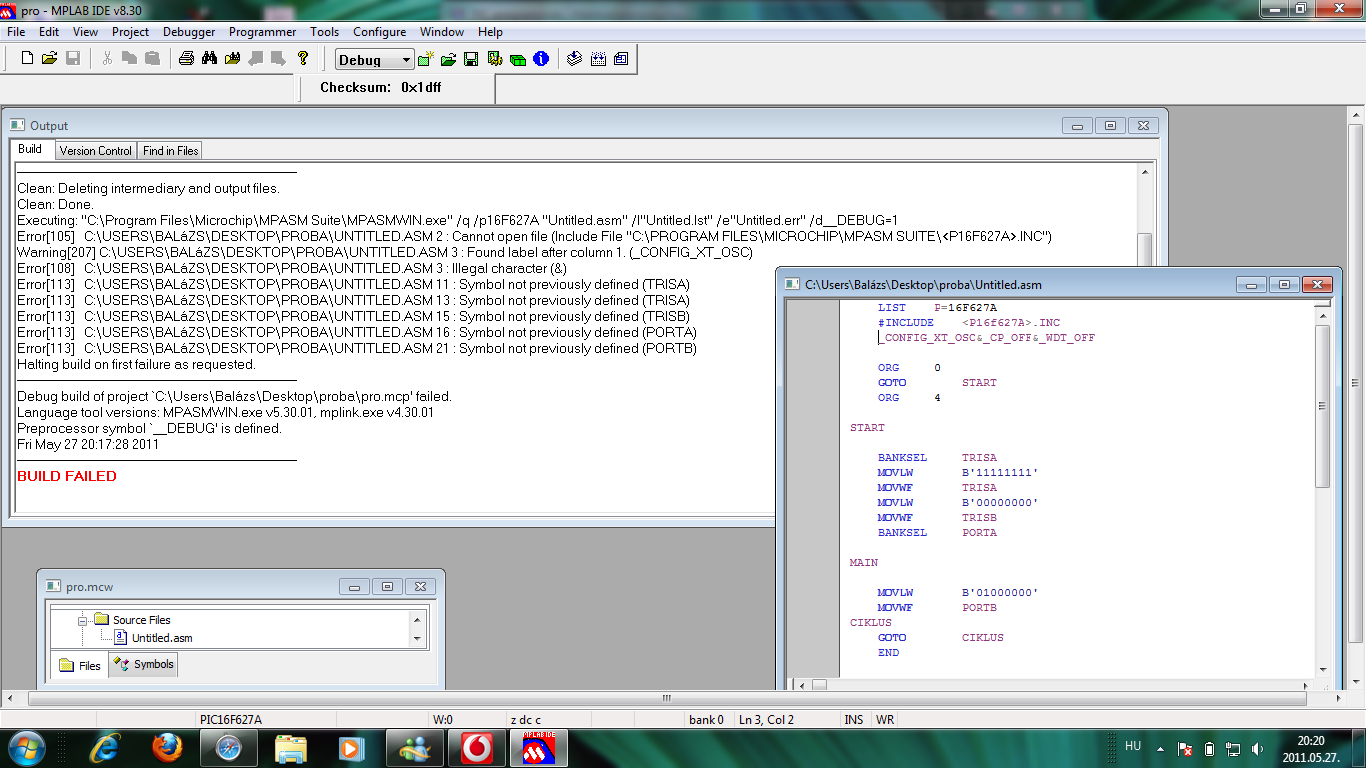The image size is (1366, 768).
Task: Open the Edit menu
Action: click(x=49, y=32)
